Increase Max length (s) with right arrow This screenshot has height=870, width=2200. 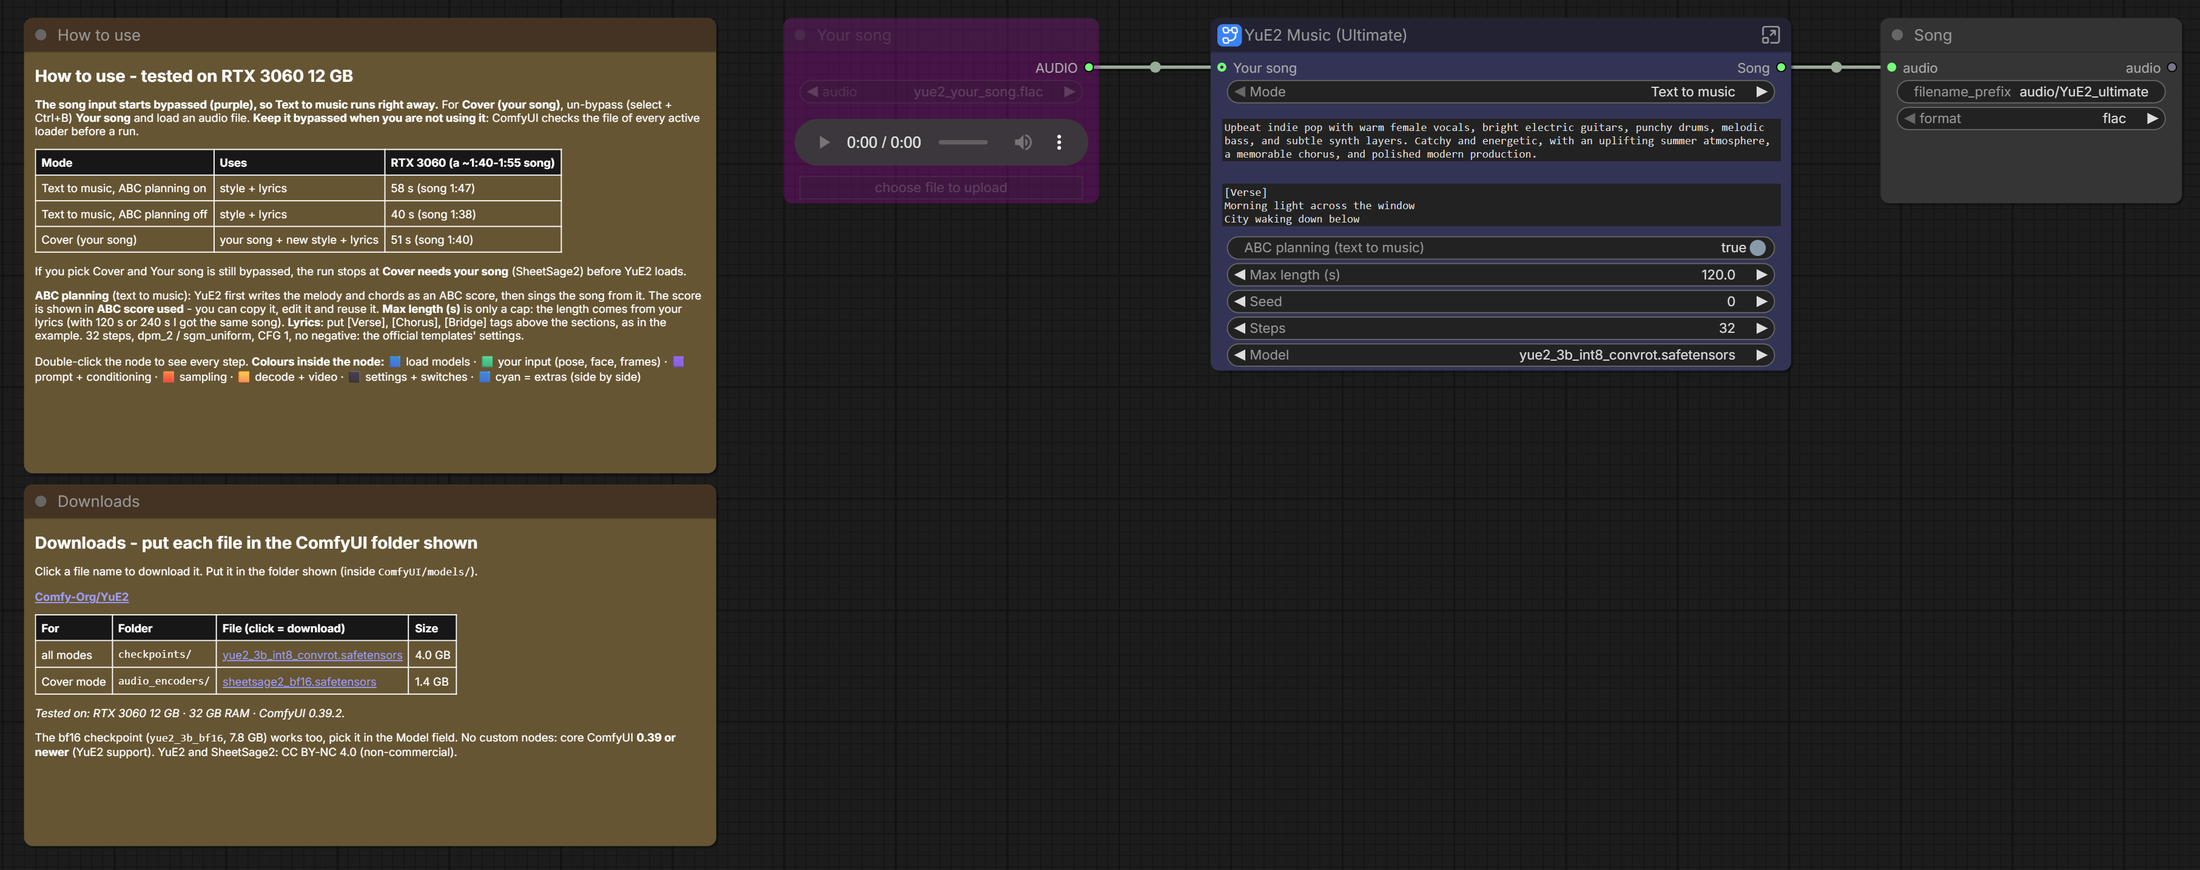[x=1761, y=275]
